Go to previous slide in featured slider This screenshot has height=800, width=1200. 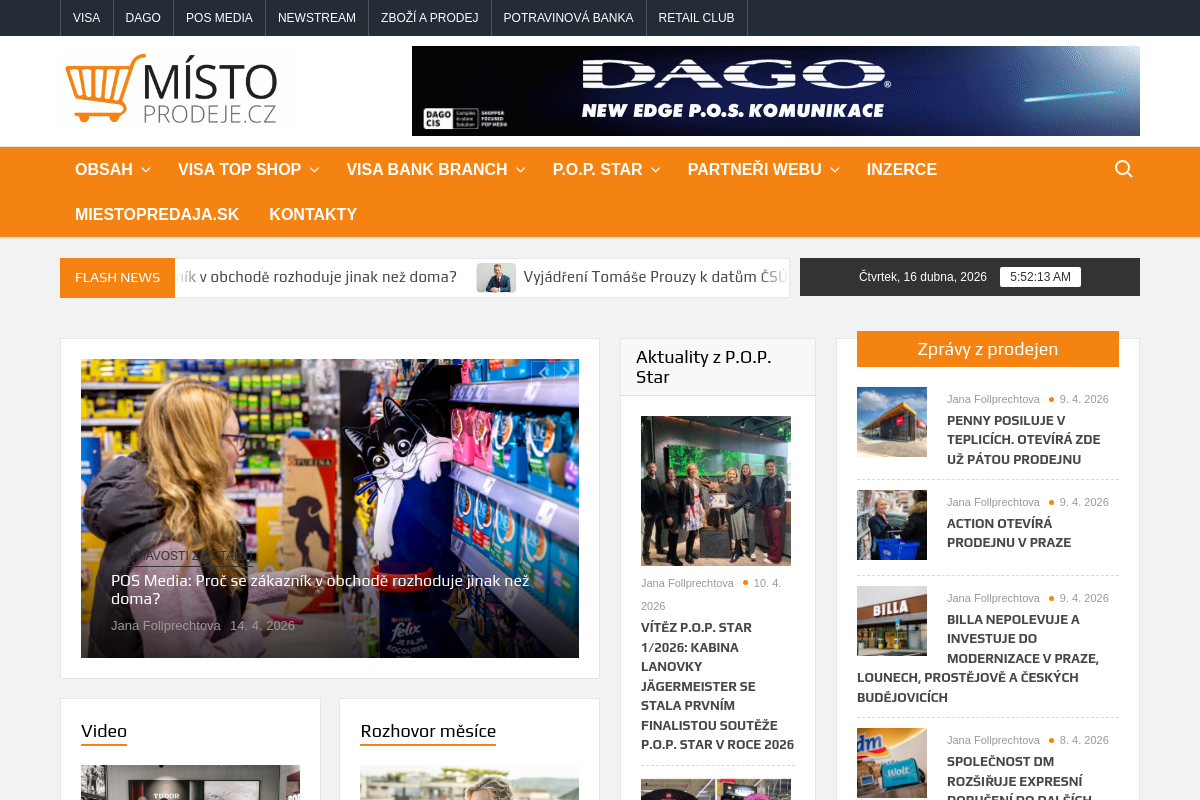pyautogui.click(x=543, y=373)
